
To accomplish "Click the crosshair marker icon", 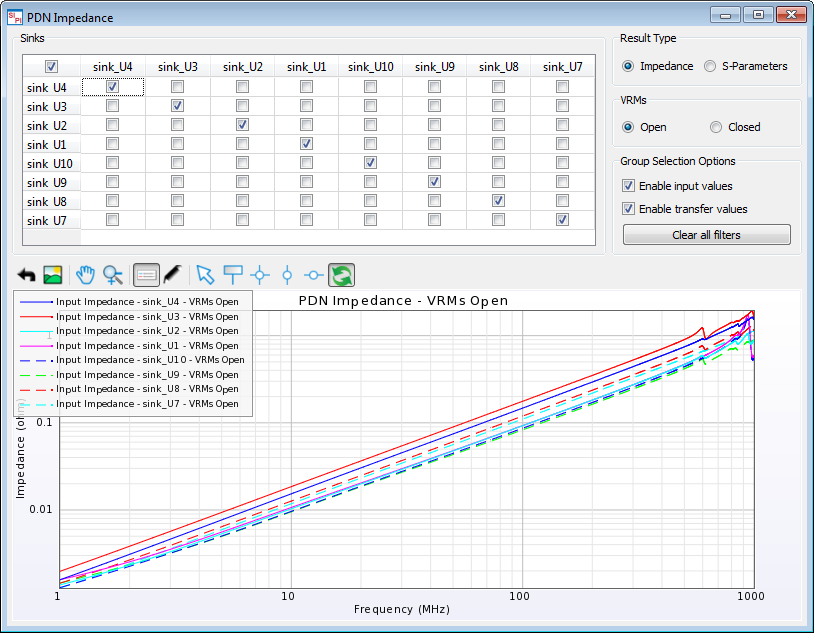I will click(260, 274).
